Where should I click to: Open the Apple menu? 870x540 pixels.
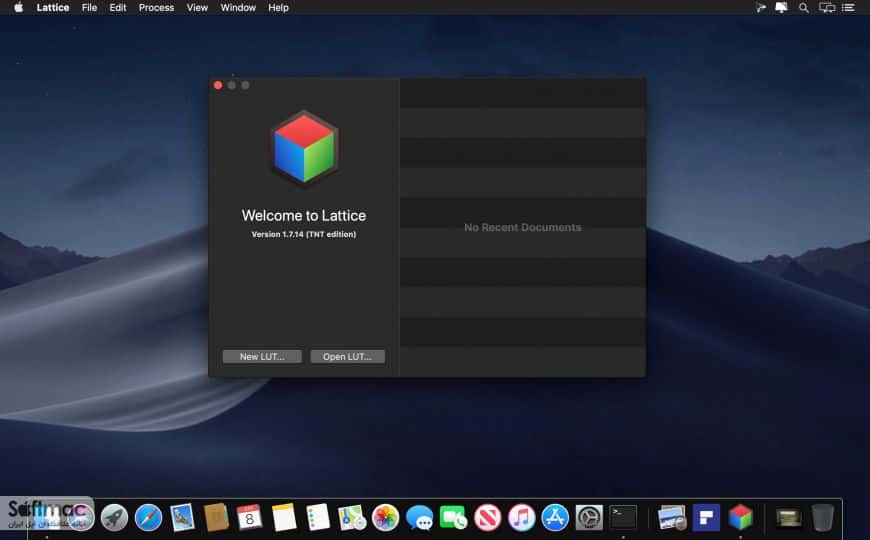tap(18, 8)
